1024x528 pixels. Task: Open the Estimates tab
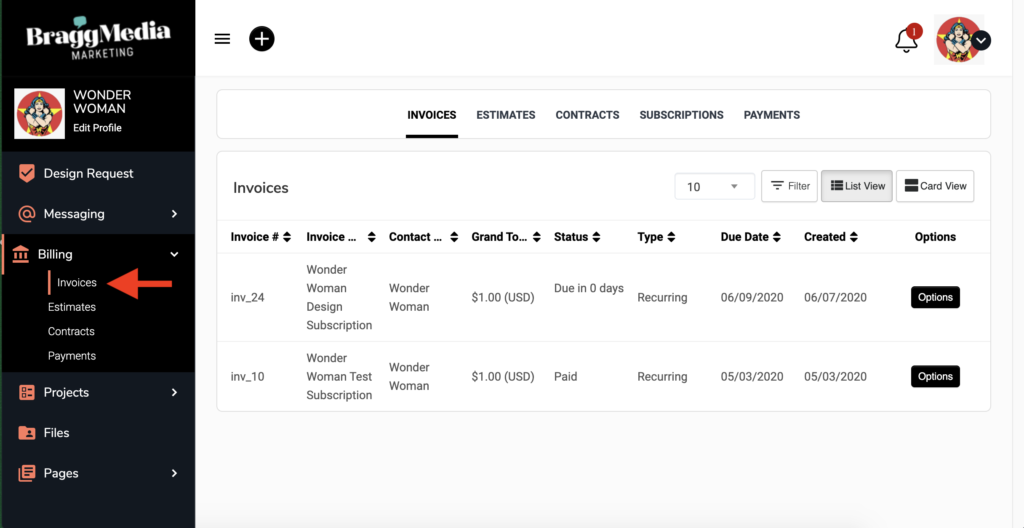point(505,115)
